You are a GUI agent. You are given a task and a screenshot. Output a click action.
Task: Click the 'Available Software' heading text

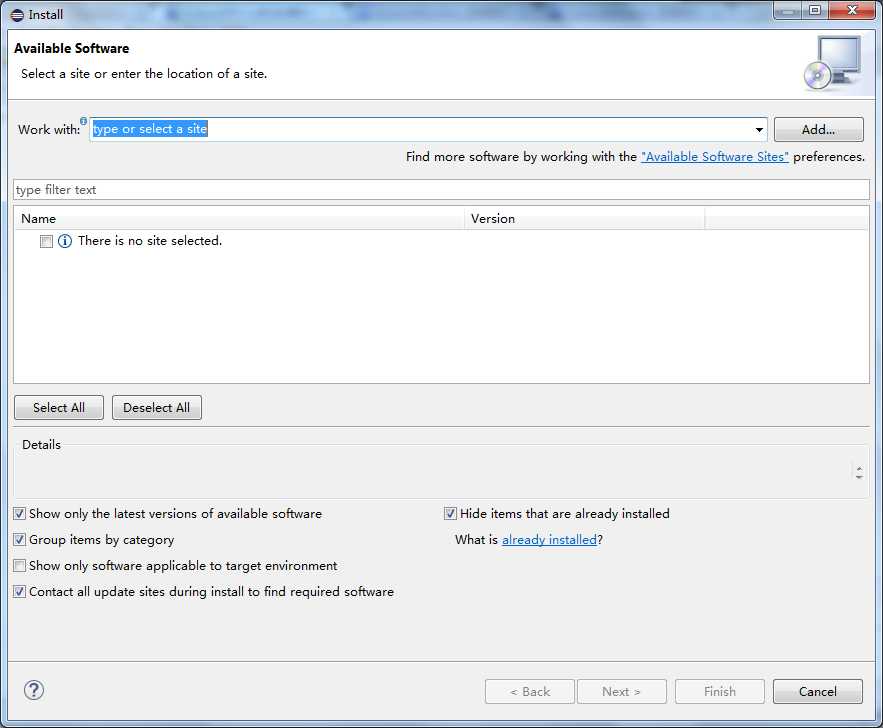tap(72, 48)
